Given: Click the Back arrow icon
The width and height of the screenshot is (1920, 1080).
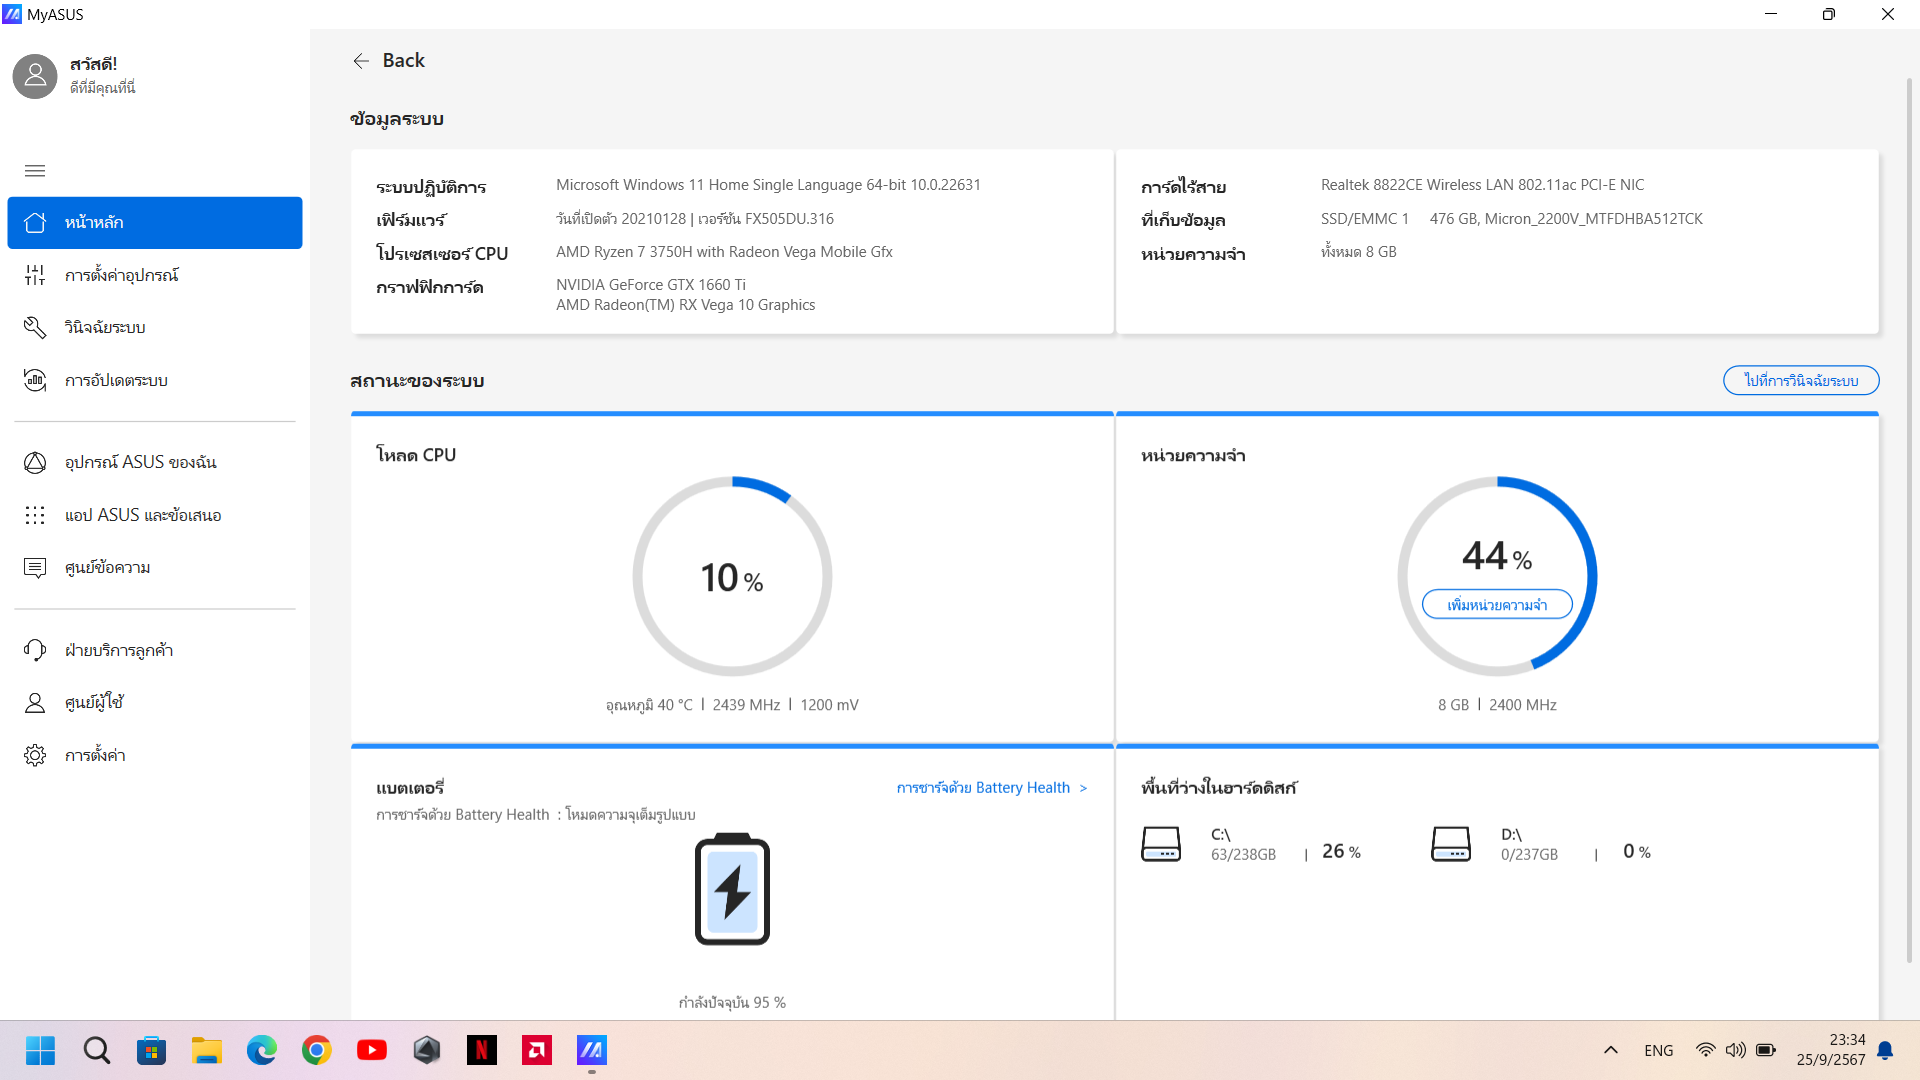Looking at the screenshot, I should coord(361,61).
